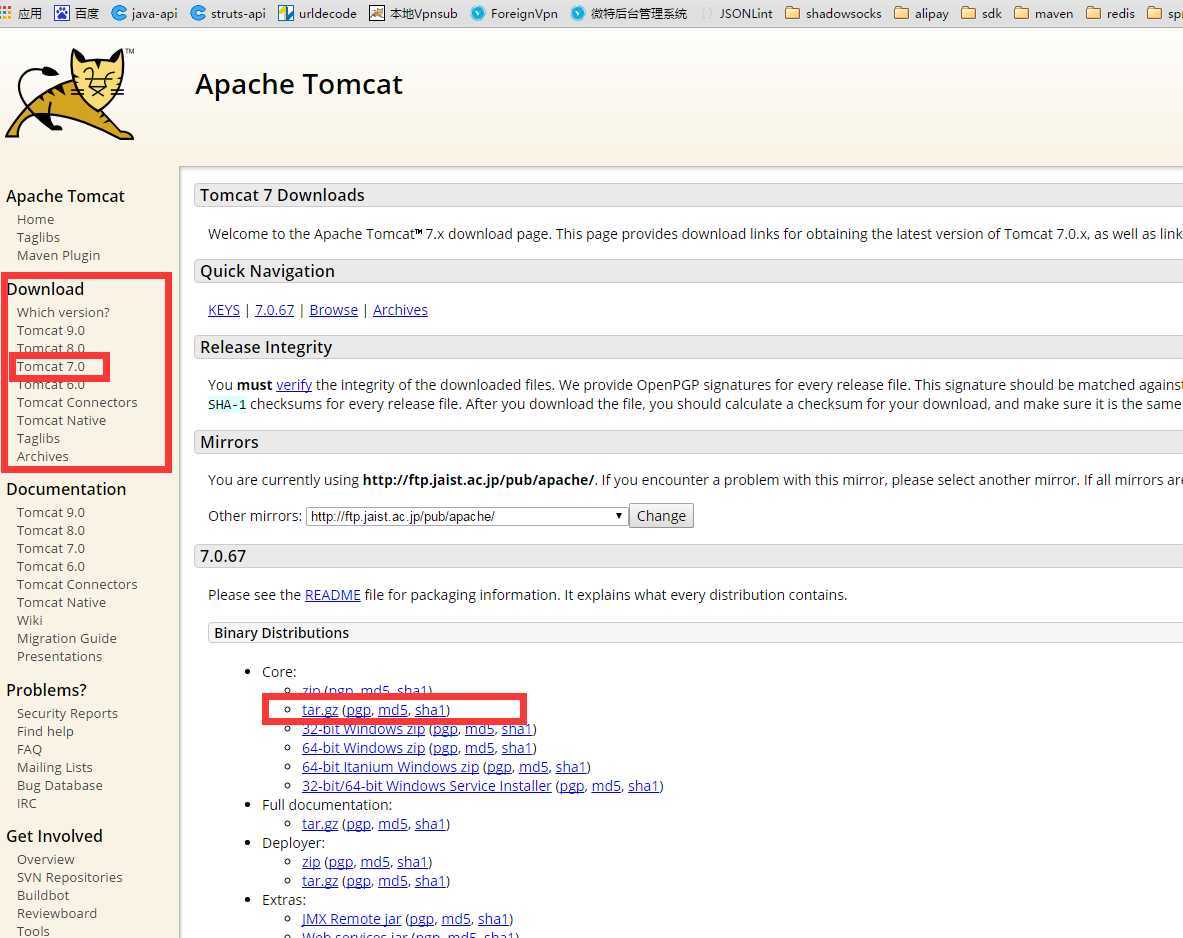
Task: Open the Browse link
Action: pos(333,310)
